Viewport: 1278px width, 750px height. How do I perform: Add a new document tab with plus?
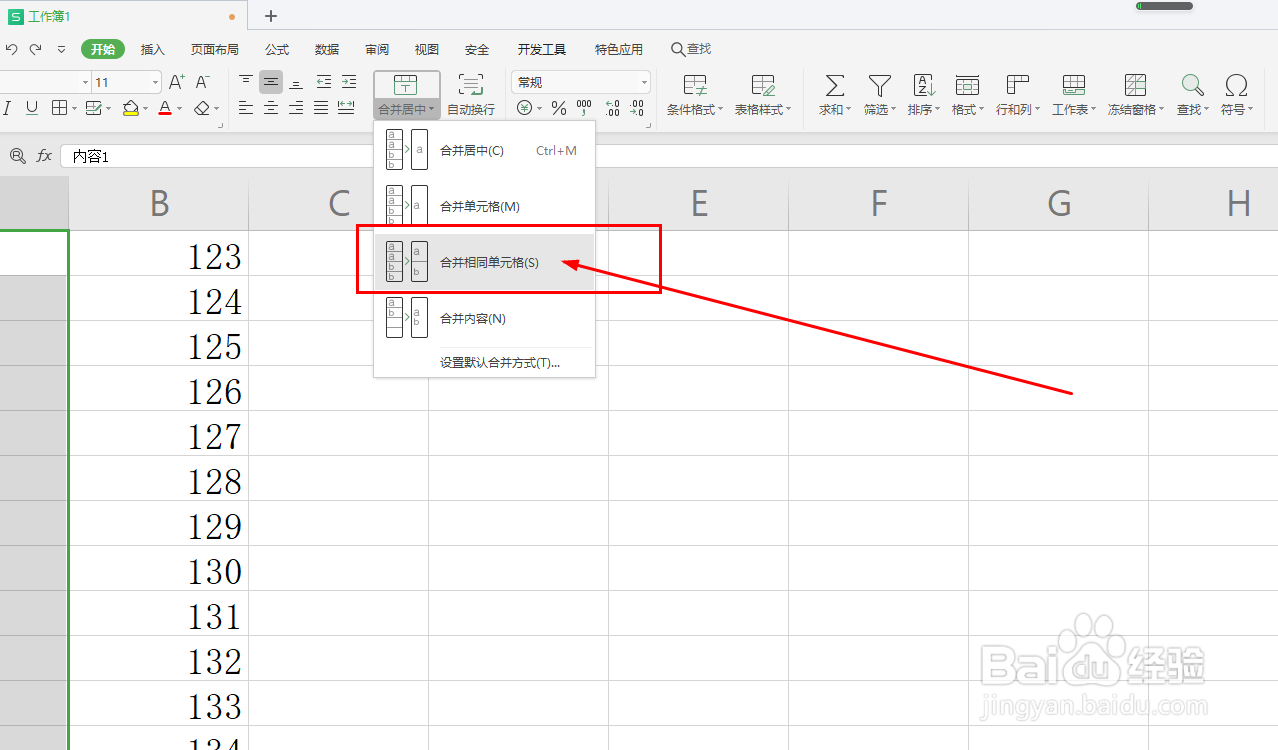tap(271, 16)
